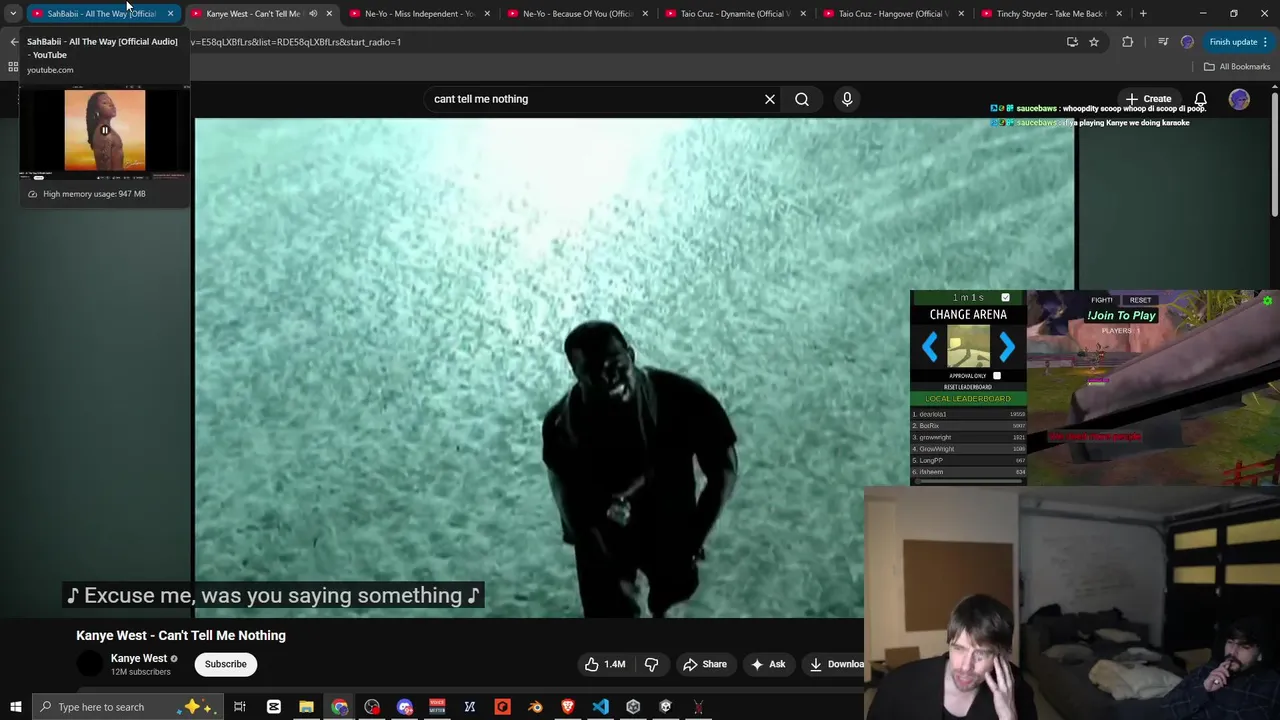1280x720 pixels.
Task: Clear the YouTube search box text
Action: coord(770,99)
